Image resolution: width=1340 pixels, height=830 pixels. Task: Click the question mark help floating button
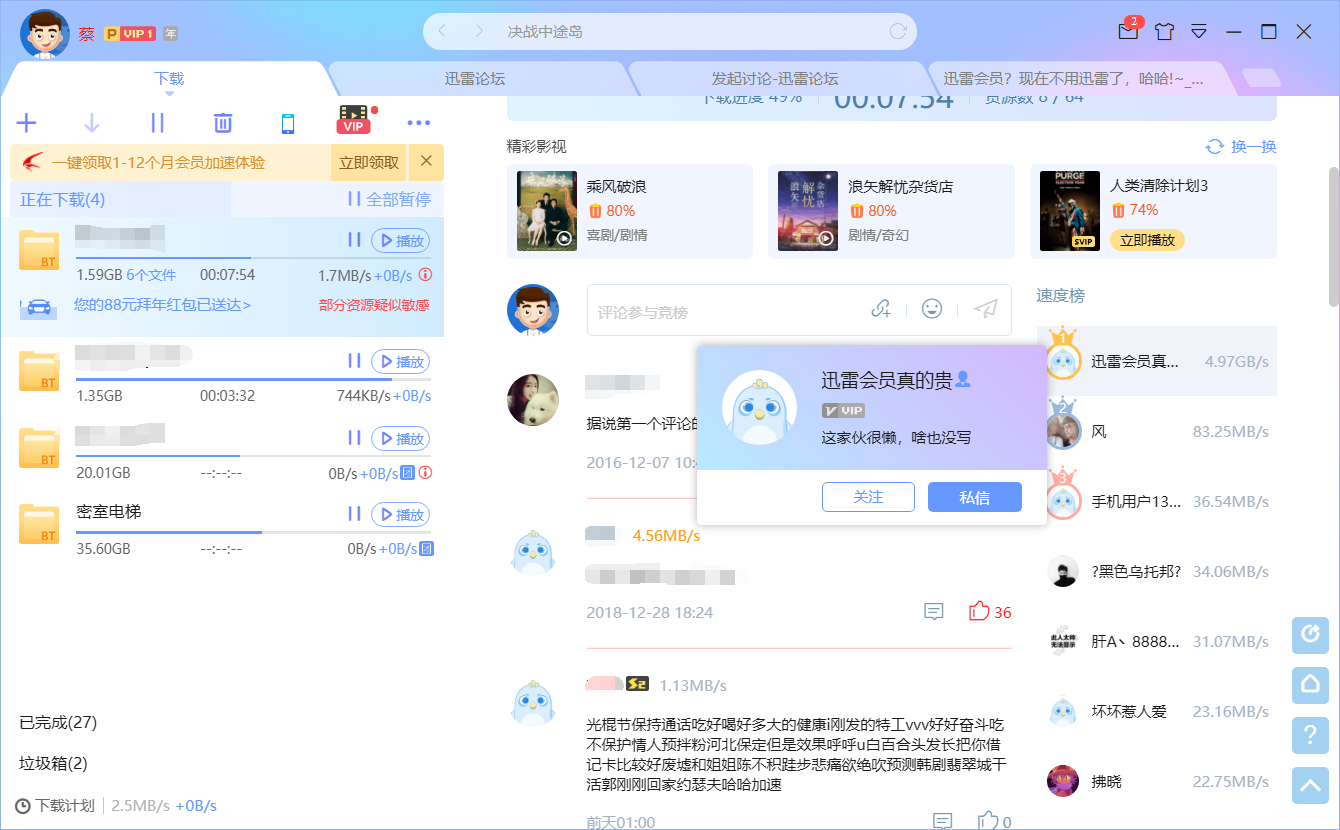(1310, 735)
